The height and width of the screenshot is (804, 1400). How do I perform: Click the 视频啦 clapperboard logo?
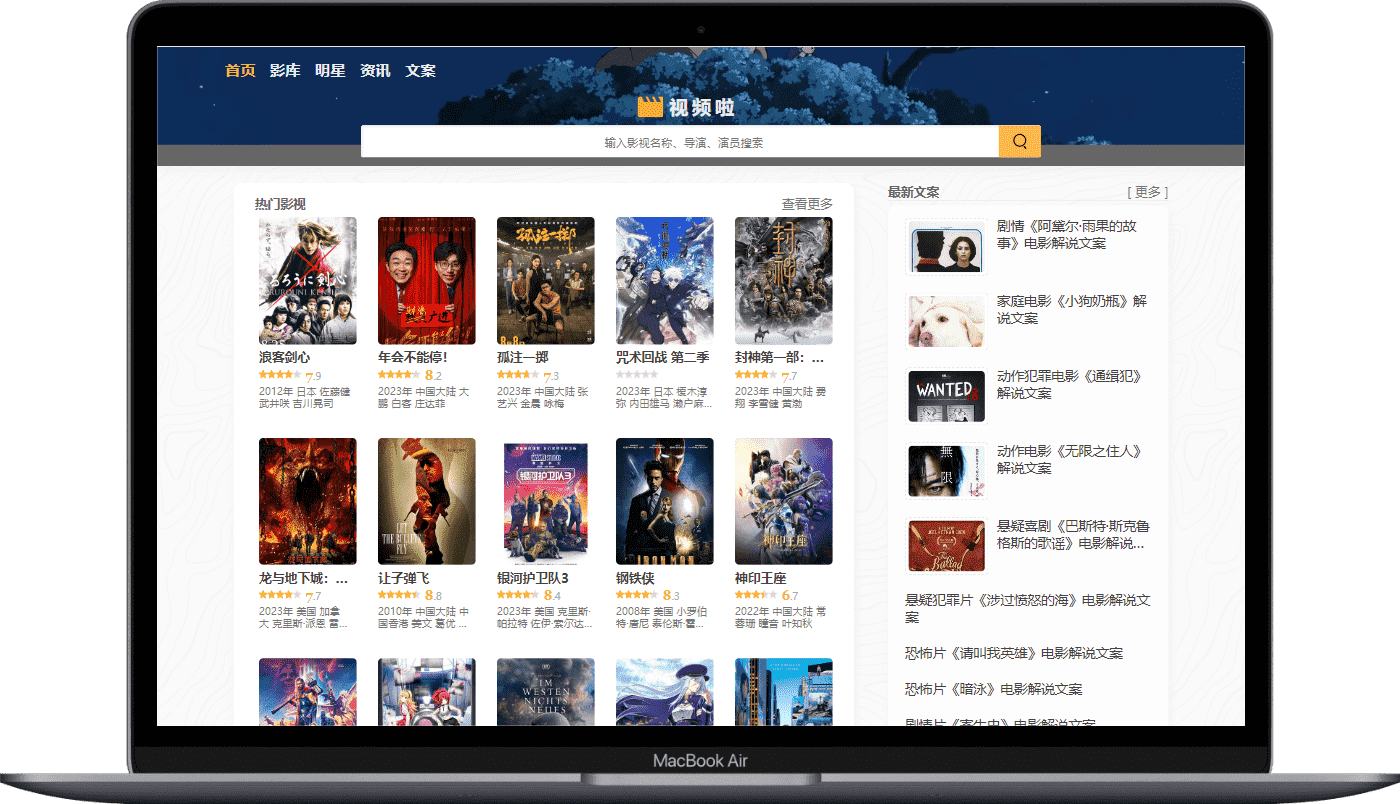pyautogui.click(x=686, y=107)
